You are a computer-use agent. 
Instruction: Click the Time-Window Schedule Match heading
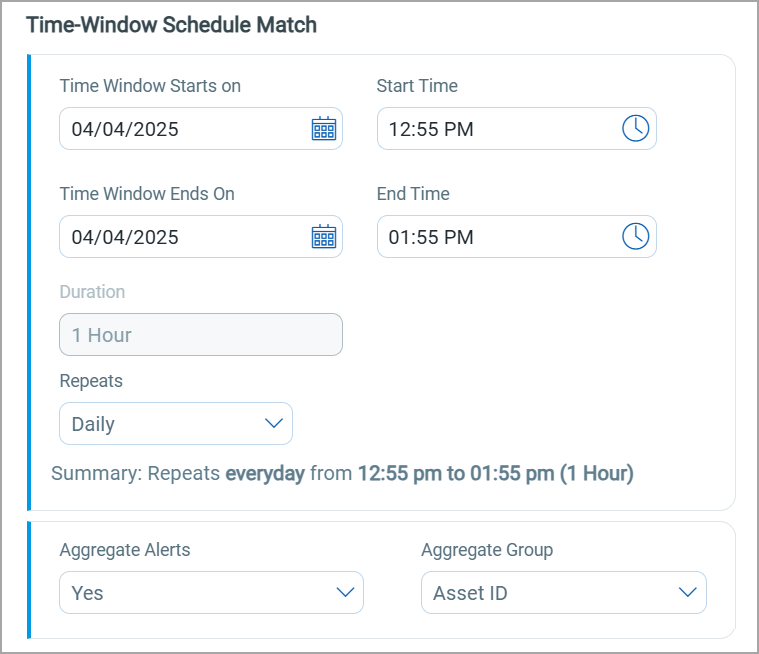(171, 25)
